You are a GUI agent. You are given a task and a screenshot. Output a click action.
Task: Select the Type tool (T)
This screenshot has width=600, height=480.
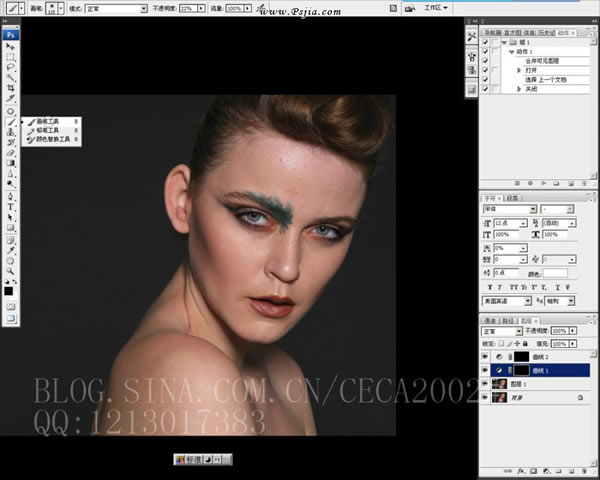(x=10, y=207)
